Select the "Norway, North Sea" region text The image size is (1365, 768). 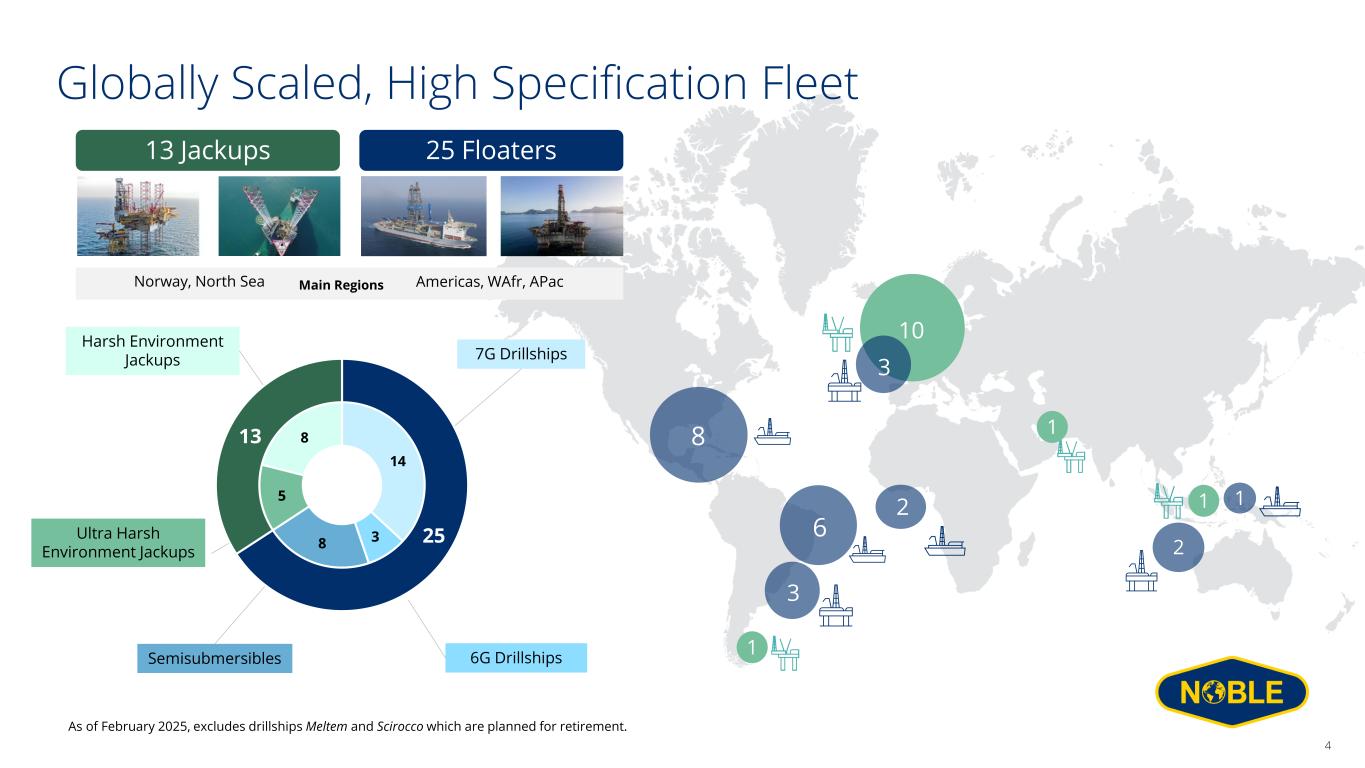click(x=199, y=282)
